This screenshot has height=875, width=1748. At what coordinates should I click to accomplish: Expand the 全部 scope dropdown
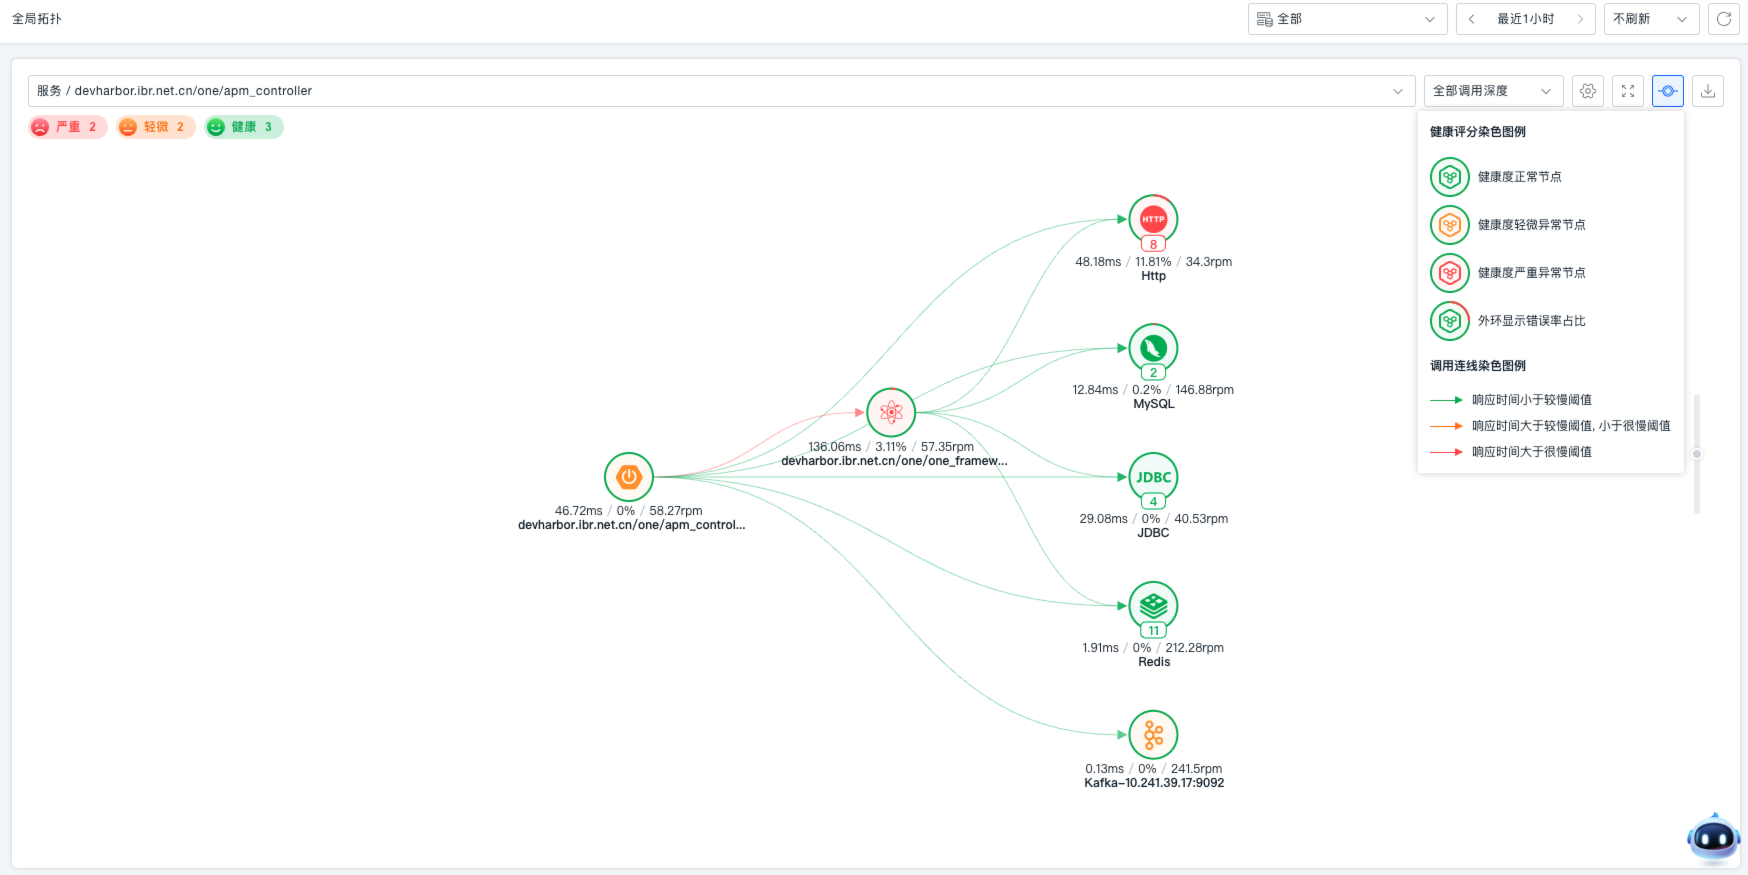coord(1347,19)
